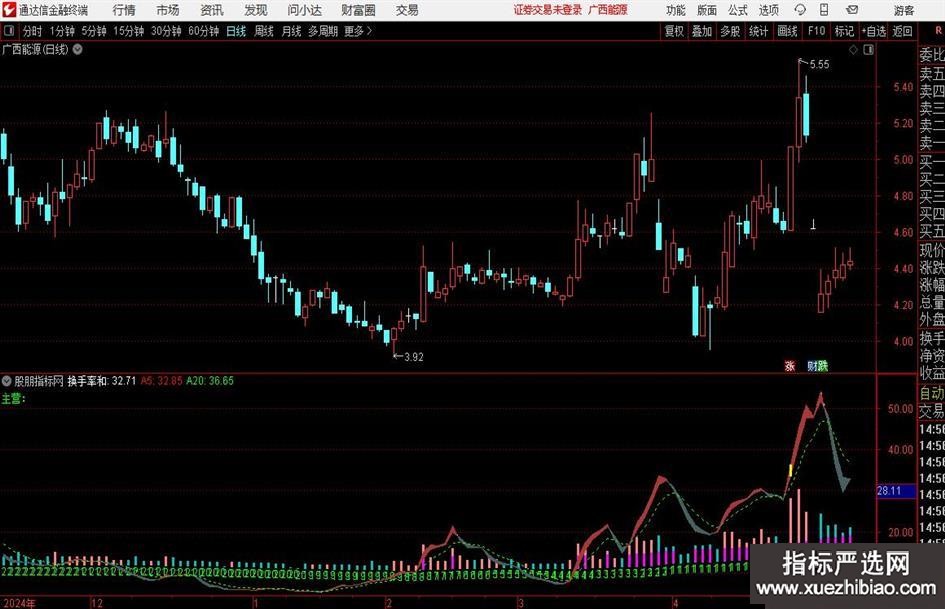945x609 pixels.
Task: Expand the 股朋指标网 indicator dropdown arrow
Action: [x=7, y=380]
